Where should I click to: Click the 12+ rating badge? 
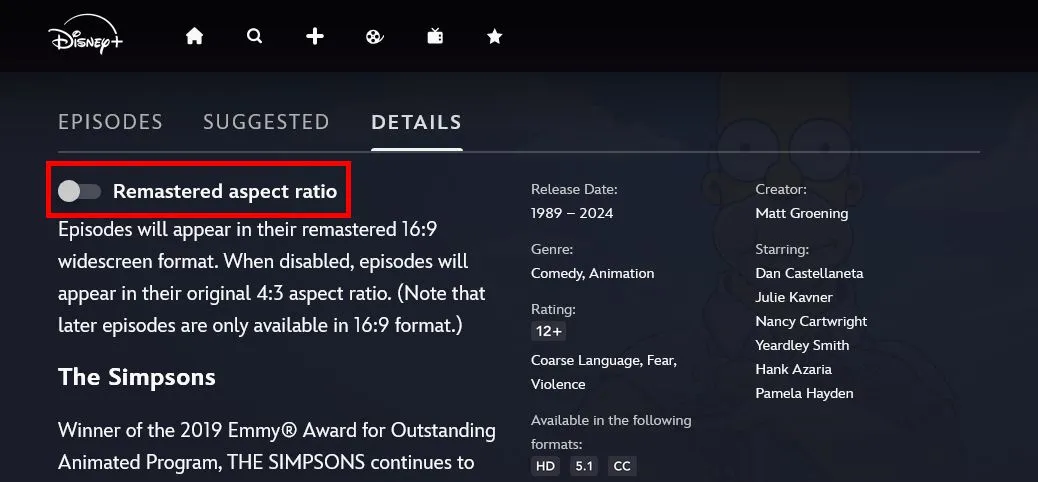pyautogui.click(x=548, y=331)
